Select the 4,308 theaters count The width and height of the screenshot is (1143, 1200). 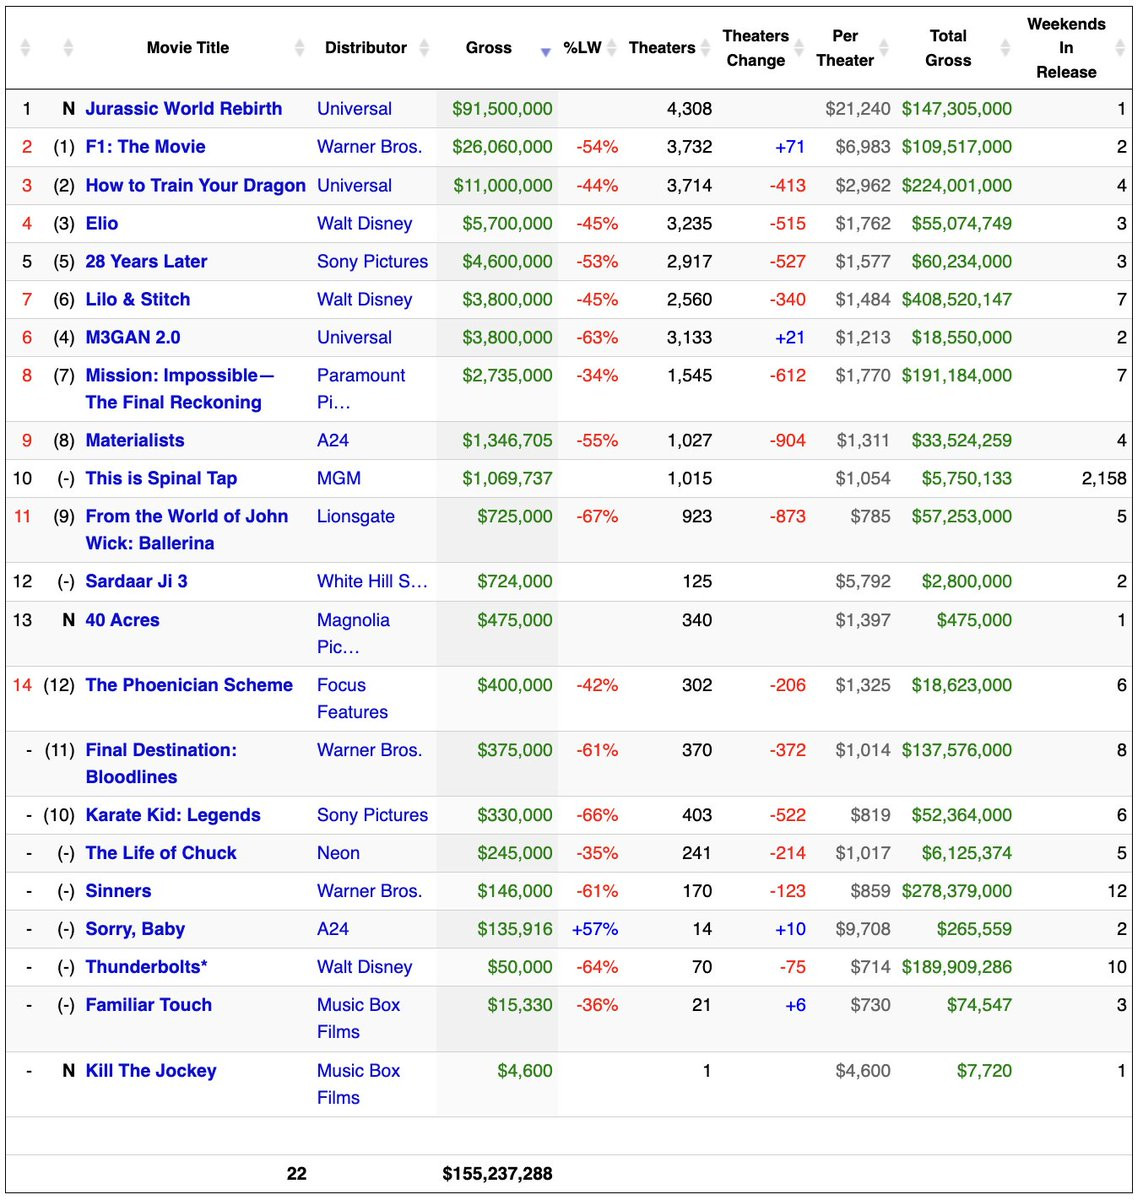point(690,109)
